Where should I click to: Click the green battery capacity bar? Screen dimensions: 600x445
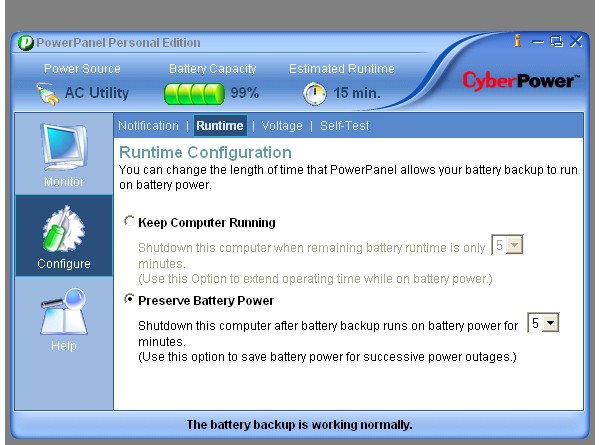[x=194, y=94]
